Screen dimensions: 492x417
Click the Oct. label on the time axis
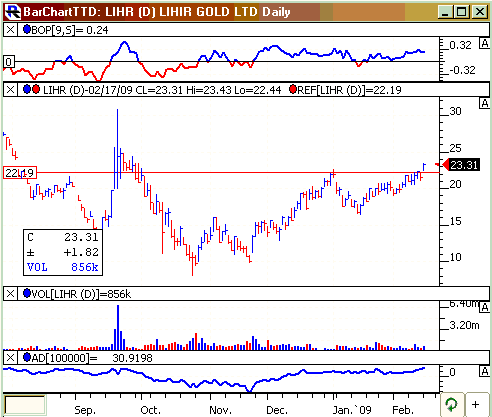(x=150, y=410)
